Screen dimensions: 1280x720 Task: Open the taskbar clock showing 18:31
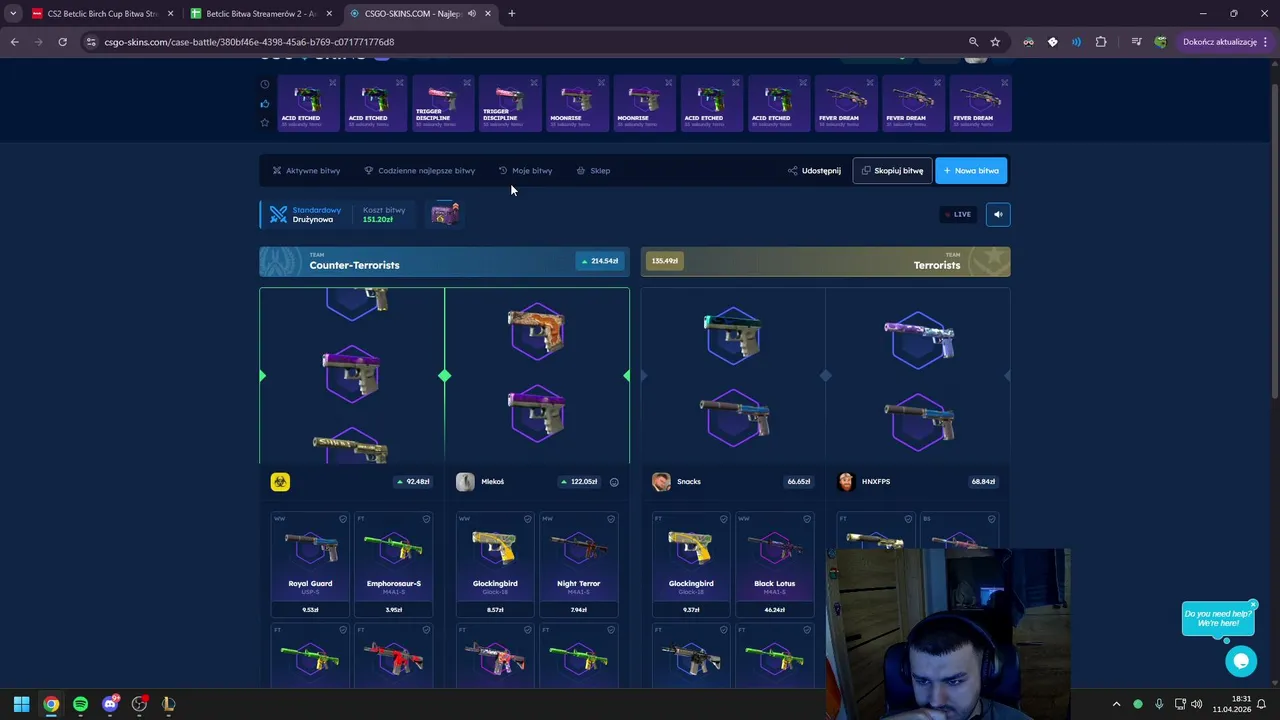[1231, 704]
